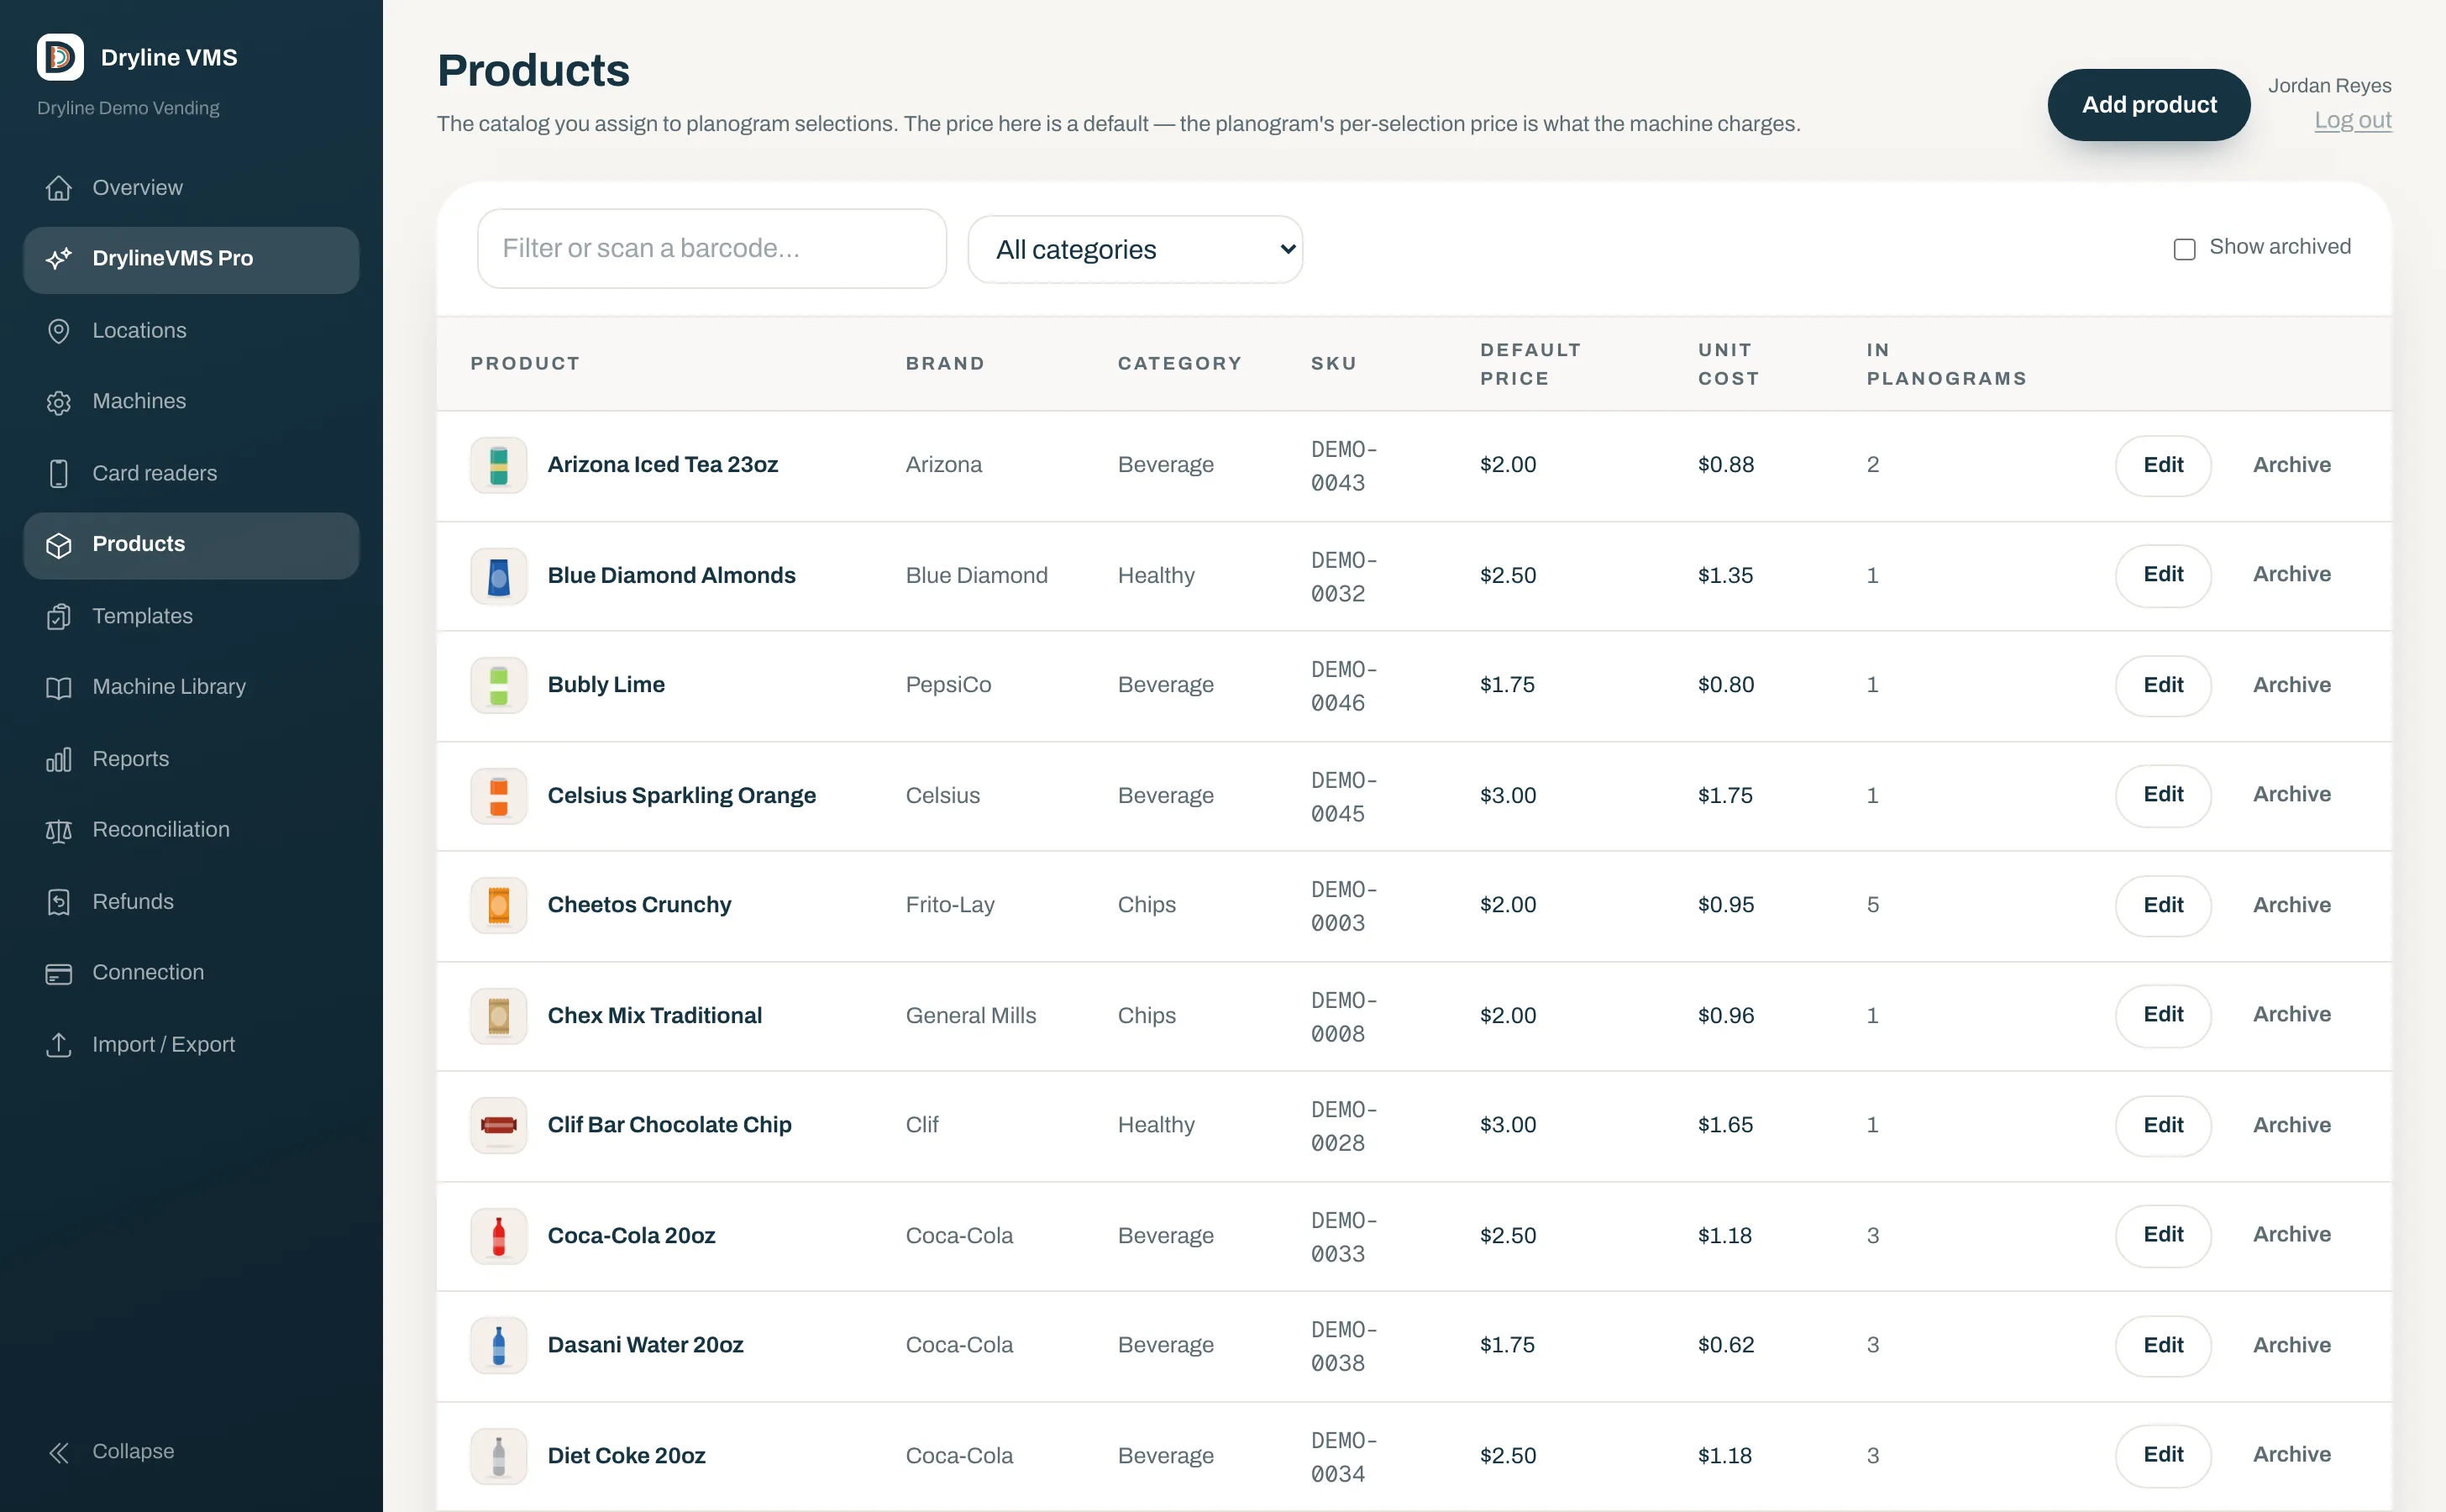Edit the Arizona Iced Tea 23oz product
The width and height of the screenshot is (2446, 1512).
[2163, 465]
